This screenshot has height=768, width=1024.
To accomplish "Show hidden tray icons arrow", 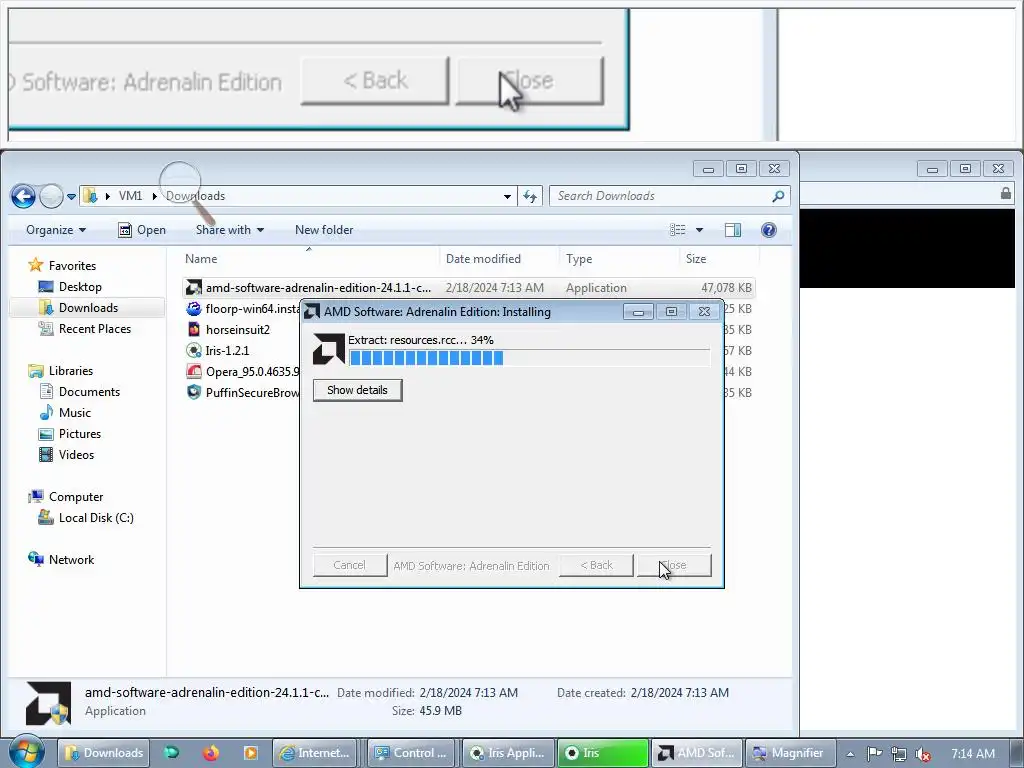I will click(850, 754).
